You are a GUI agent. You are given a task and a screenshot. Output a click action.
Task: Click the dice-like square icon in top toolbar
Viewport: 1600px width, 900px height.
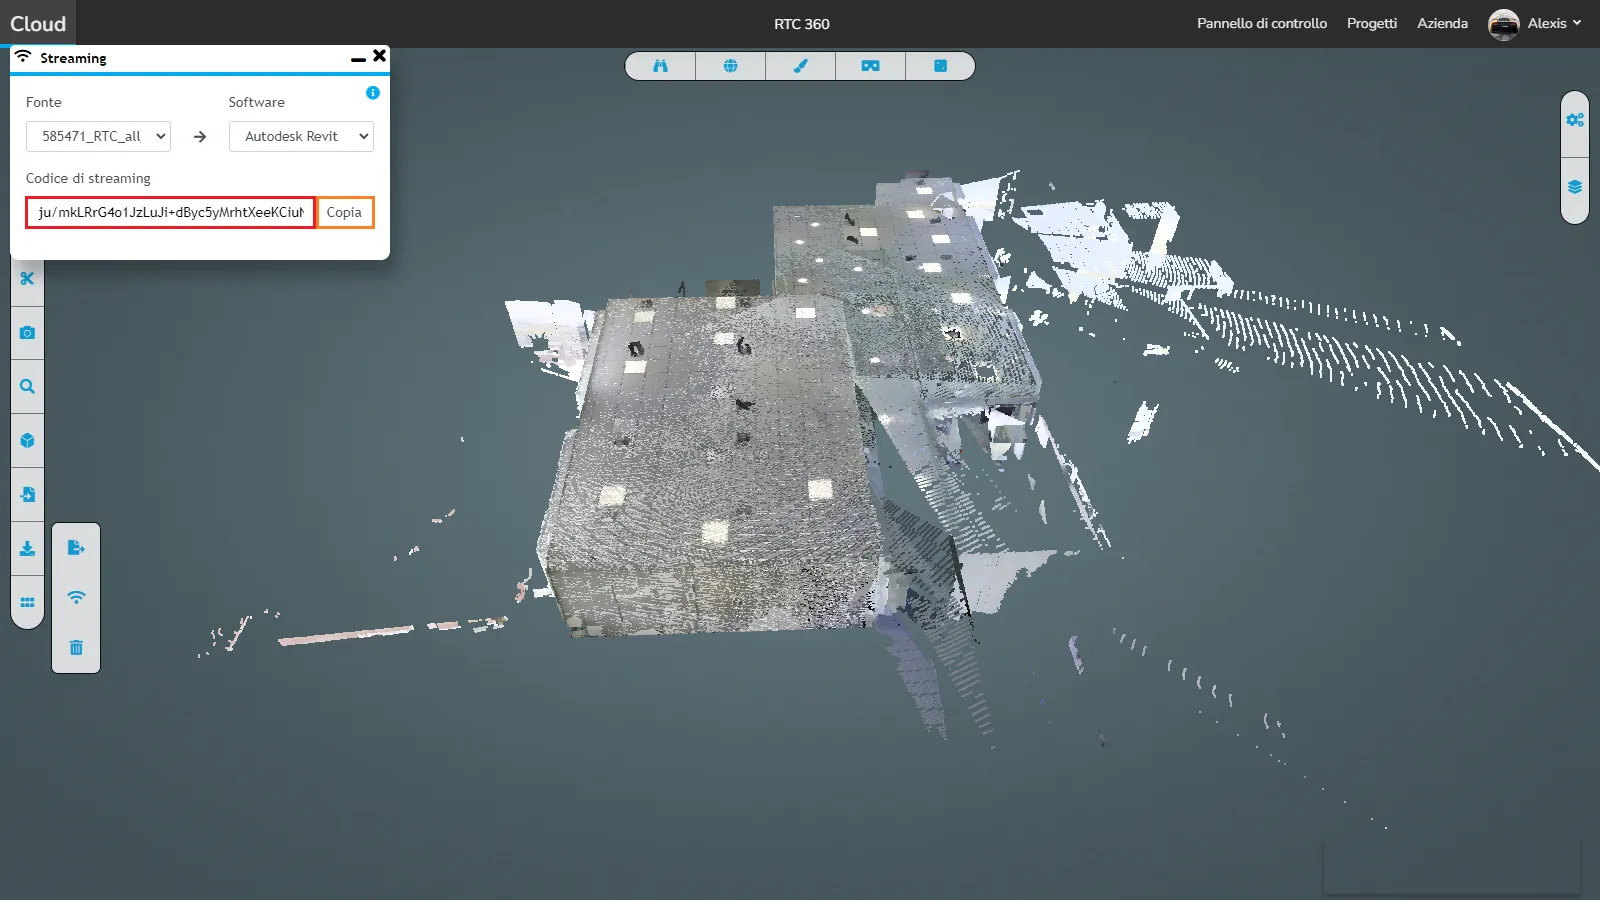940,66
